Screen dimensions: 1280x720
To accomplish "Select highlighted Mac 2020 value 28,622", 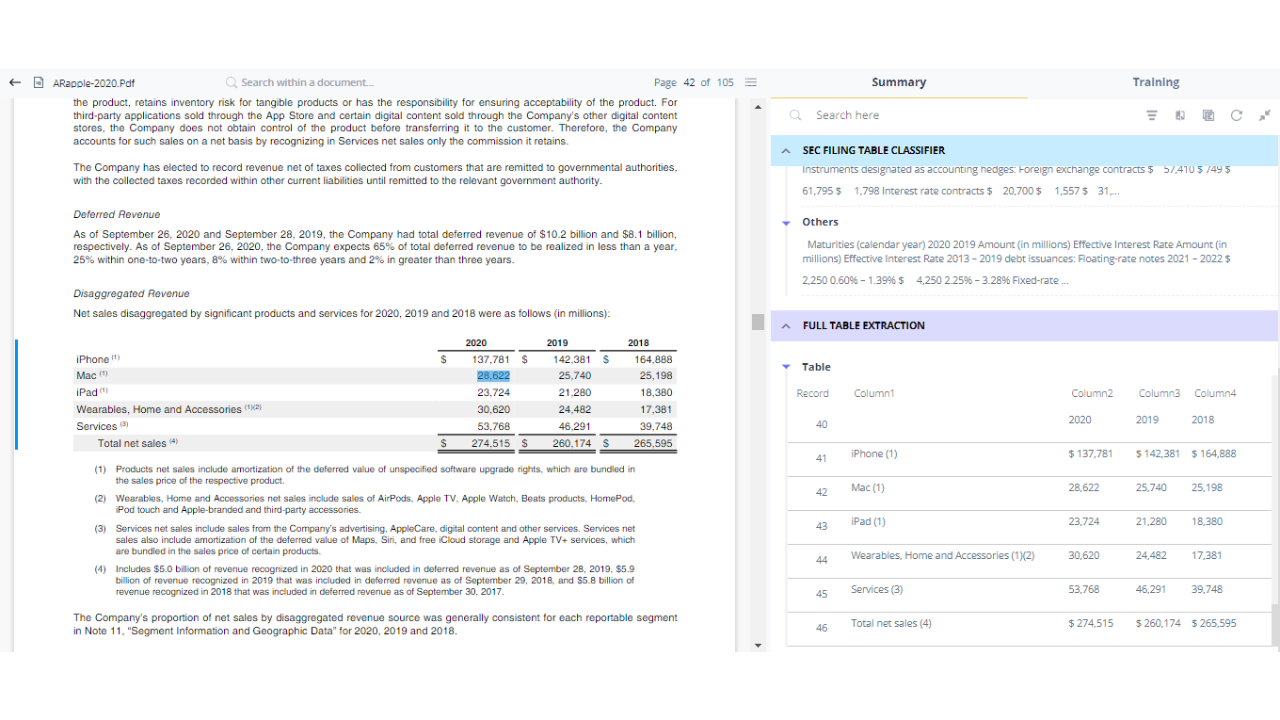I will (494, 376).
